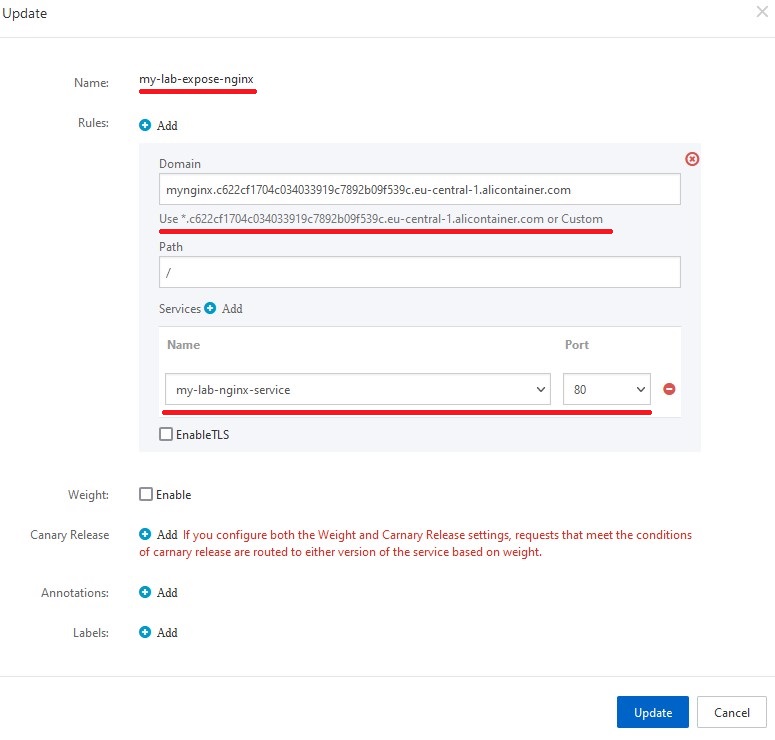This screenshot has width=775, height=740.
Task: Click the Canary Release plus icon
Action: (145, 535)
